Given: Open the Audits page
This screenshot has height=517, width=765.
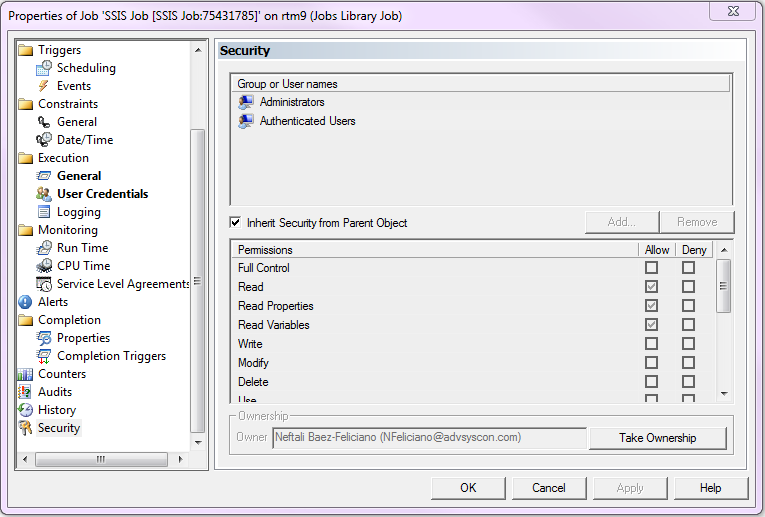Looking at the screenshot, I should [55, 392].
